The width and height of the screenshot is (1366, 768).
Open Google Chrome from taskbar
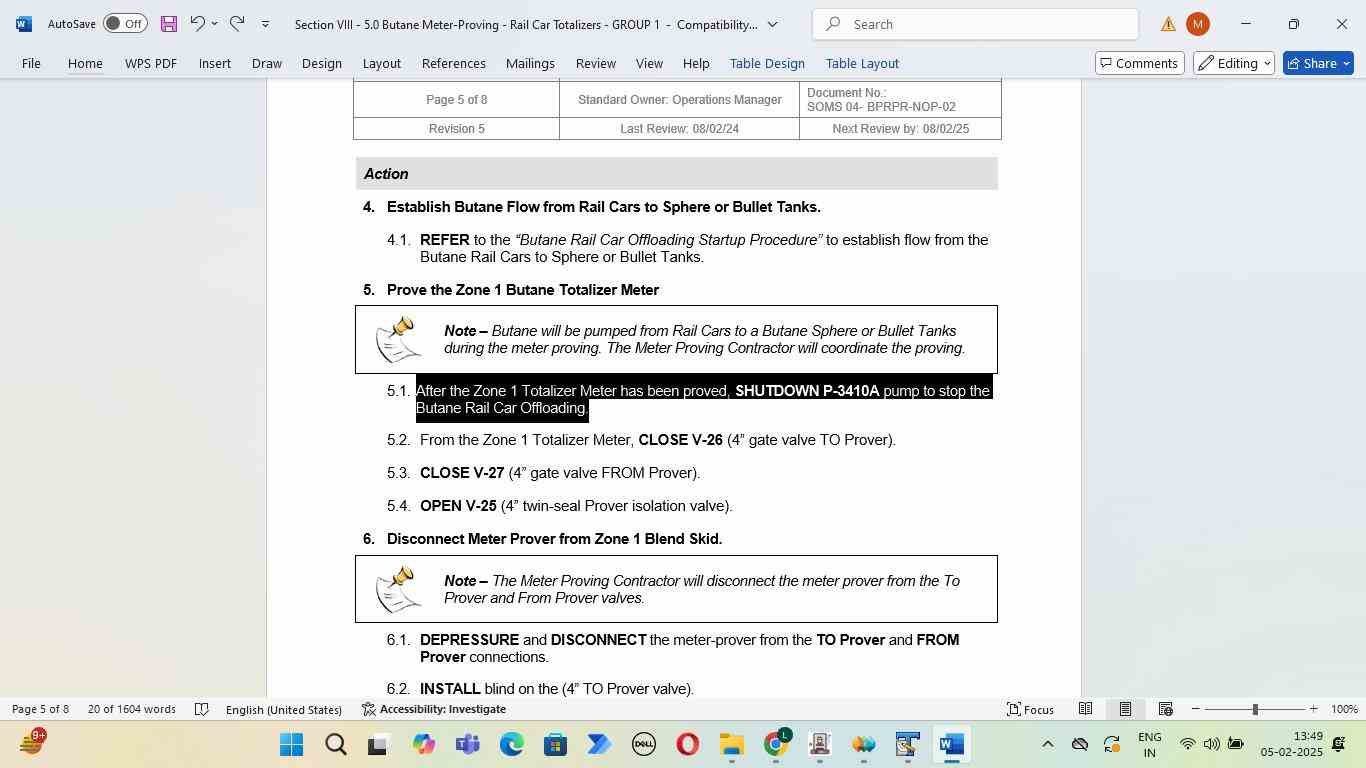776,745
